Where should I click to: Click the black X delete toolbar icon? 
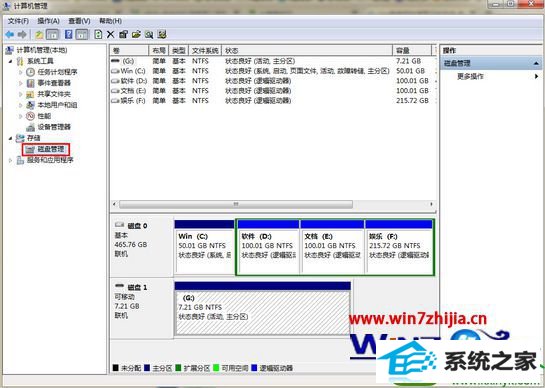click(x=111, y=34)
